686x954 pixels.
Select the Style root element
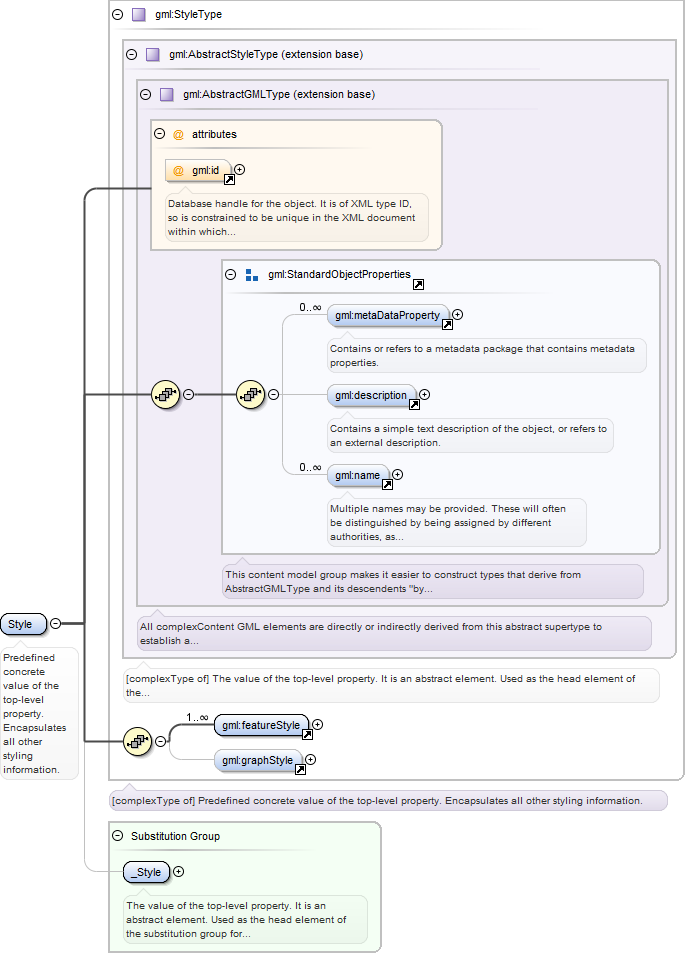[24, 624]
